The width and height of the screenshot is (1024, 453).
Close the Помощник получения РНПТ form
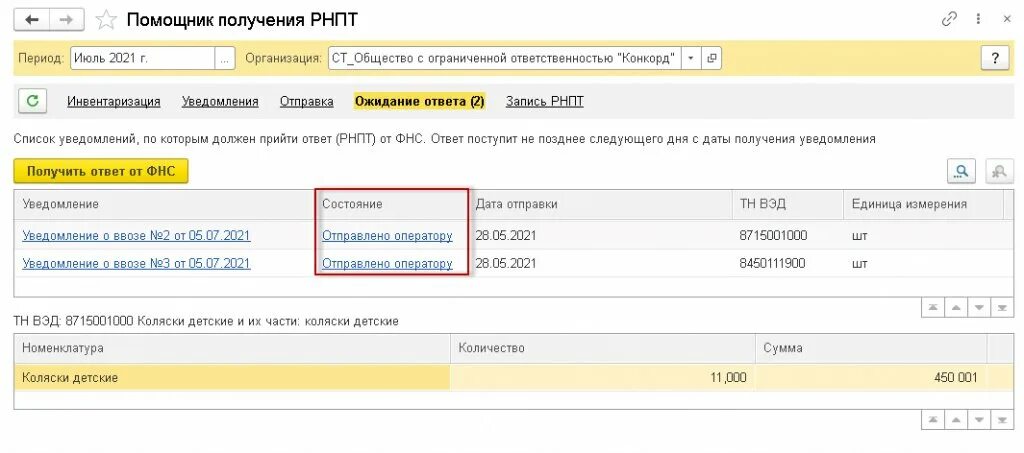[1006, 19]
